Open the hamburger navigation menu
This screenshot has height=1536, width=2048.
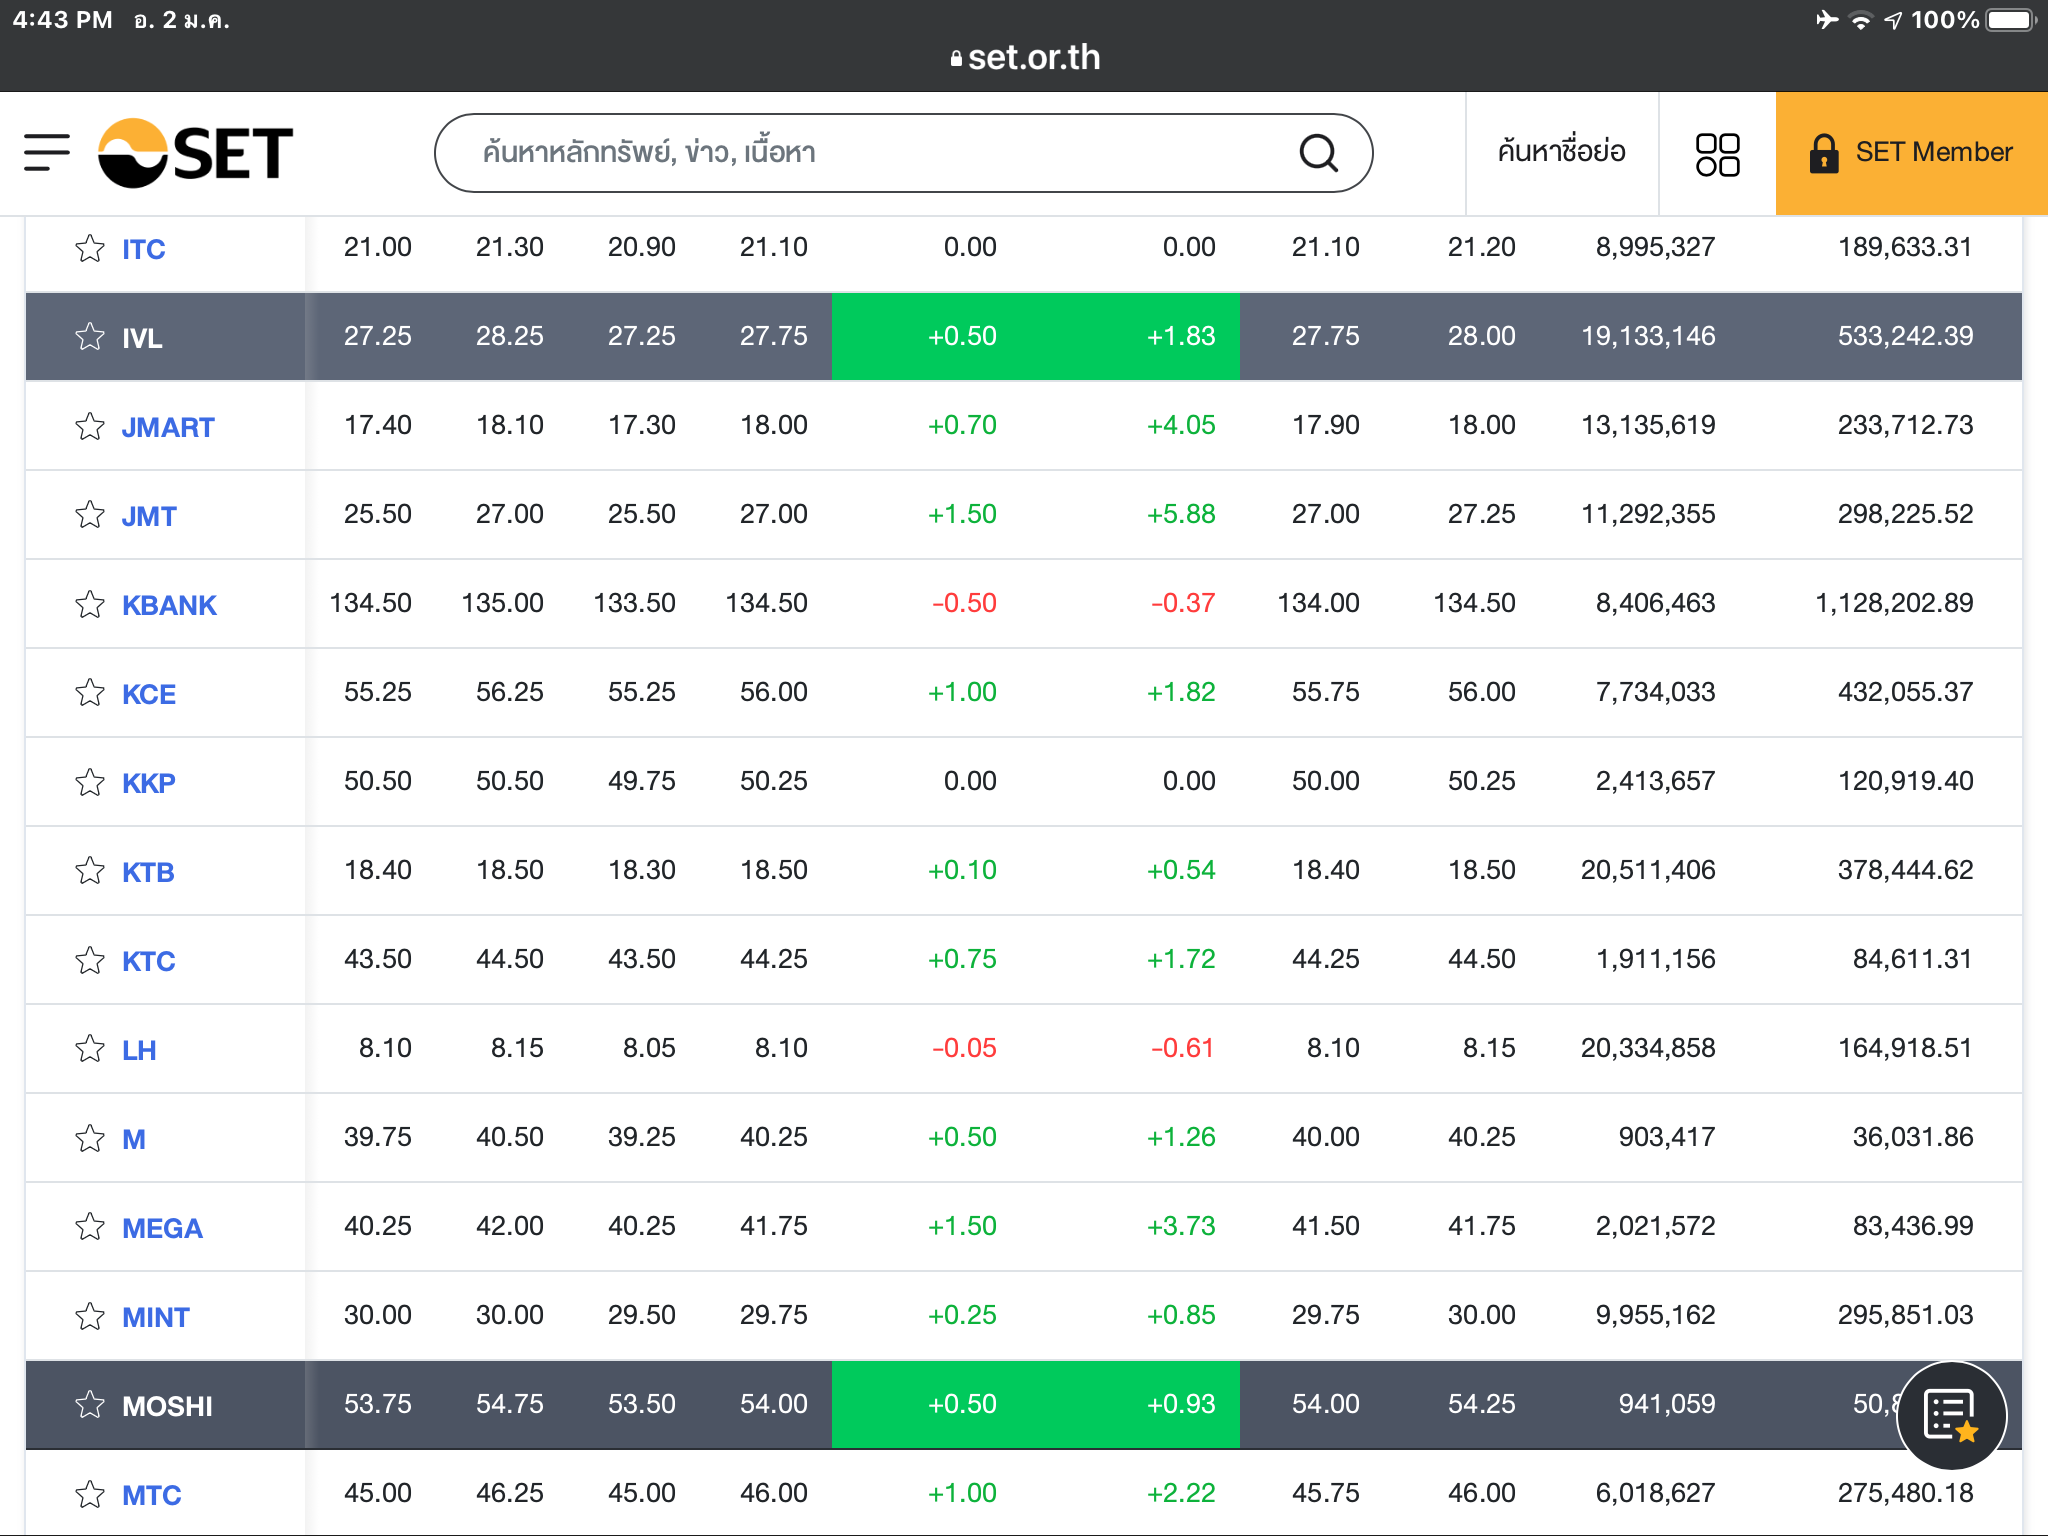point(47,153)
